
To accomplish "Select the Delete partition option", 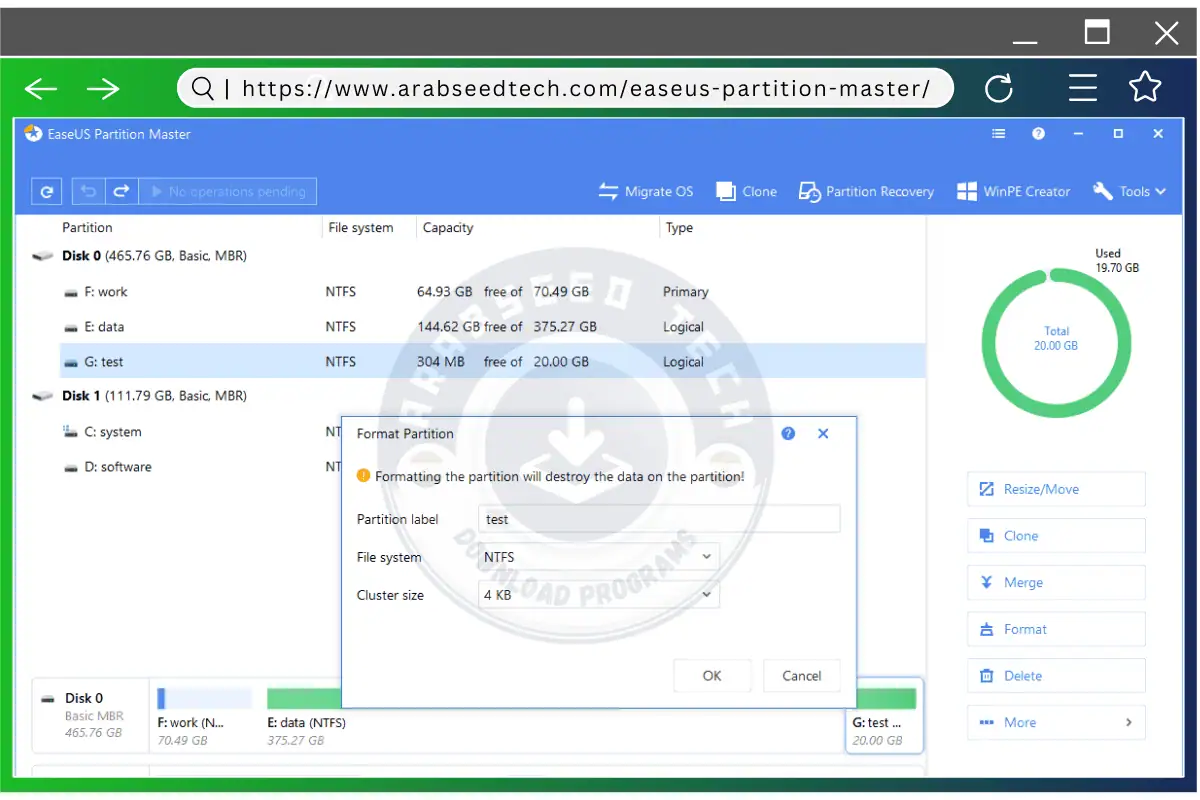I will pyautogui.click(x=1055, y=675).
